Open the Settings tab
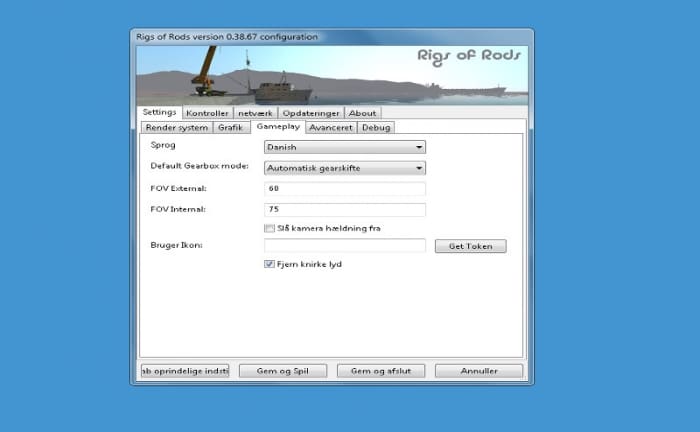 [159, 112]
